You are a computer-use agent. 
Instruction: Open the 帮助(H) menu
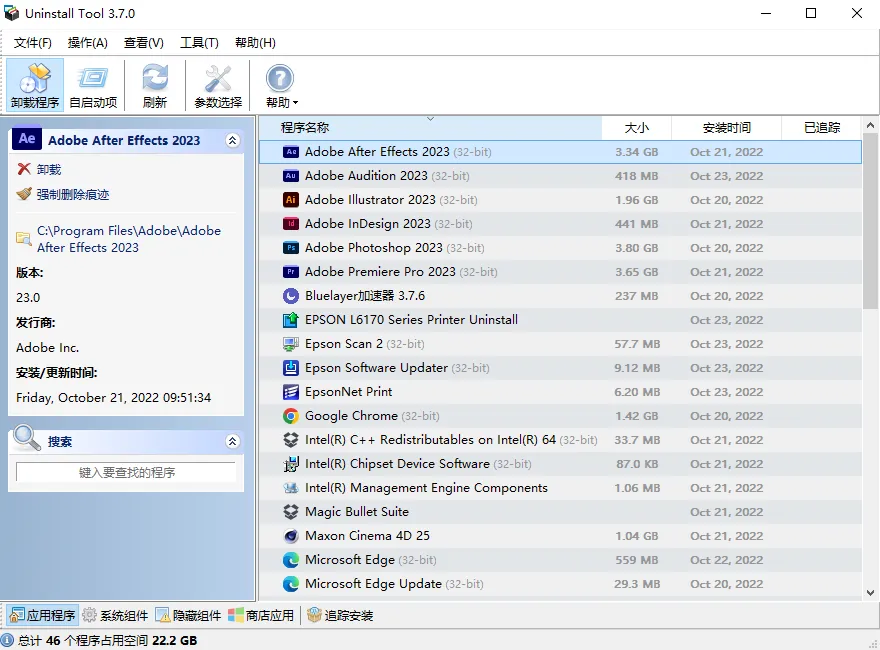point(255,43)
